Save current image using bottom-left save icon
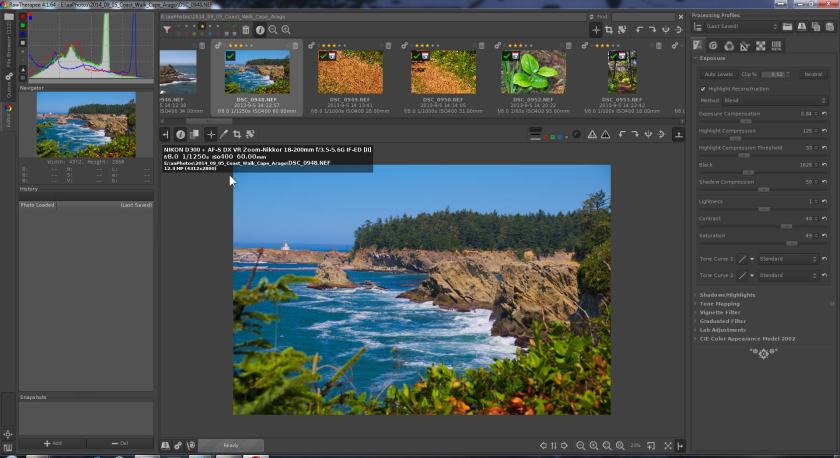 [x=166, y=445]
